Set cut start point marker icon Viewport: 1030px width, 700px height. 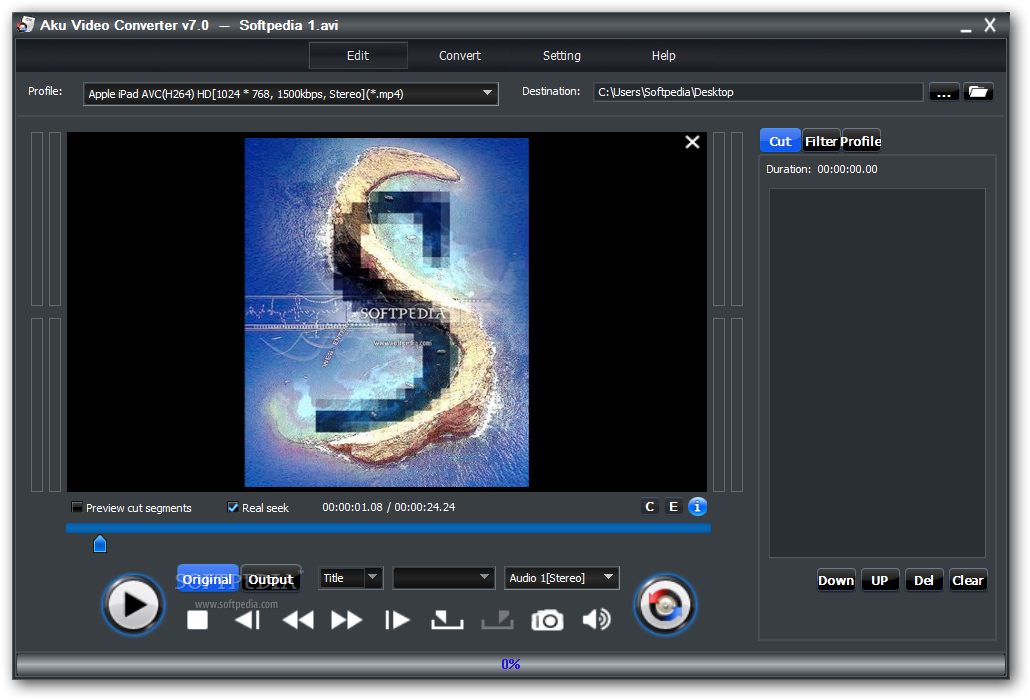click(x=447, y=620)
